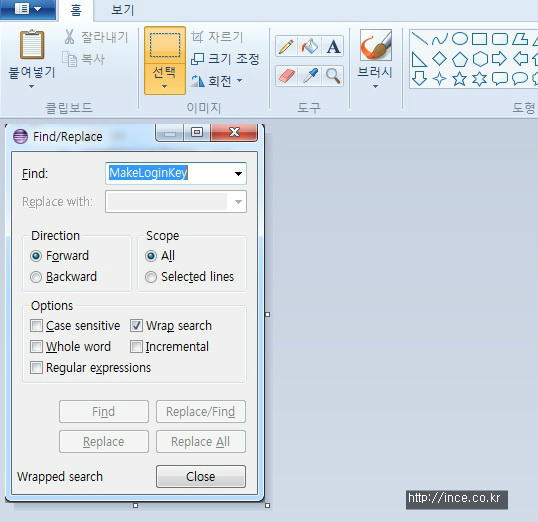Enable Incremental checkbox
The height and width of the screenshot is (522, 538).
(x=136, y=347)
